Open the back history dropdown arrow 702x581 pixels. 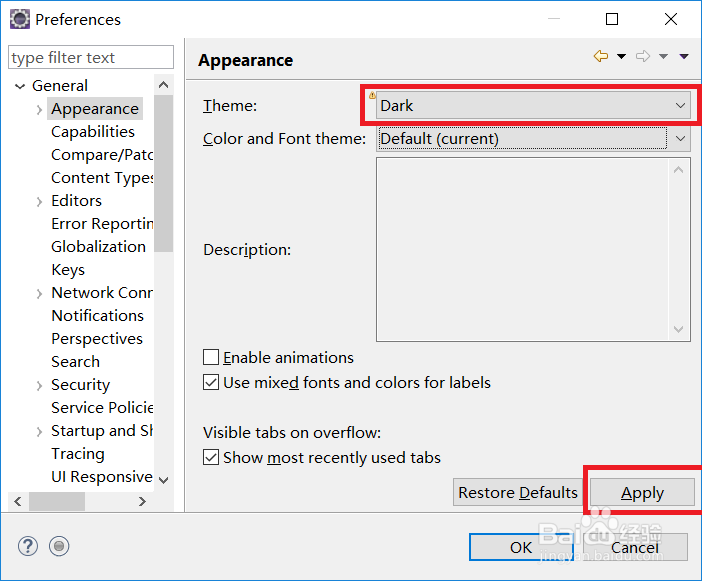(621, 57)
